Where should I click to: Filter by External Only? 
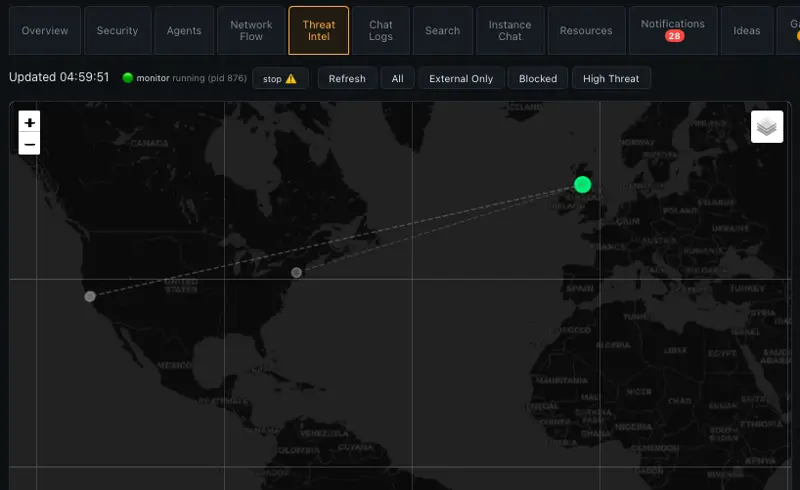pyautogui.click(x=461, y=79)
